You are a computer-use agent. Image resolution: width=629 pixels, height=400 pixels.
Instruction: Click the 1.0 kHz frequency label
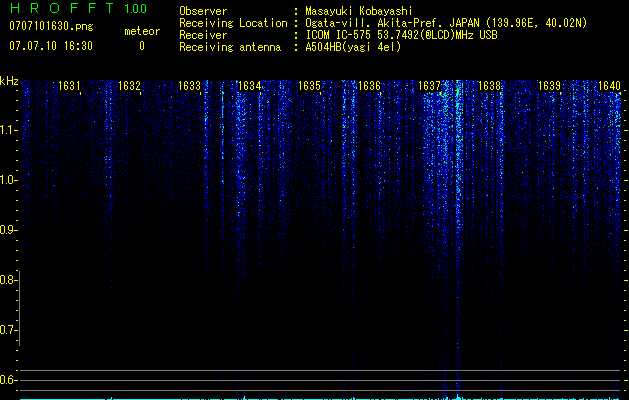pyautogui.click(x=7, y=180)
